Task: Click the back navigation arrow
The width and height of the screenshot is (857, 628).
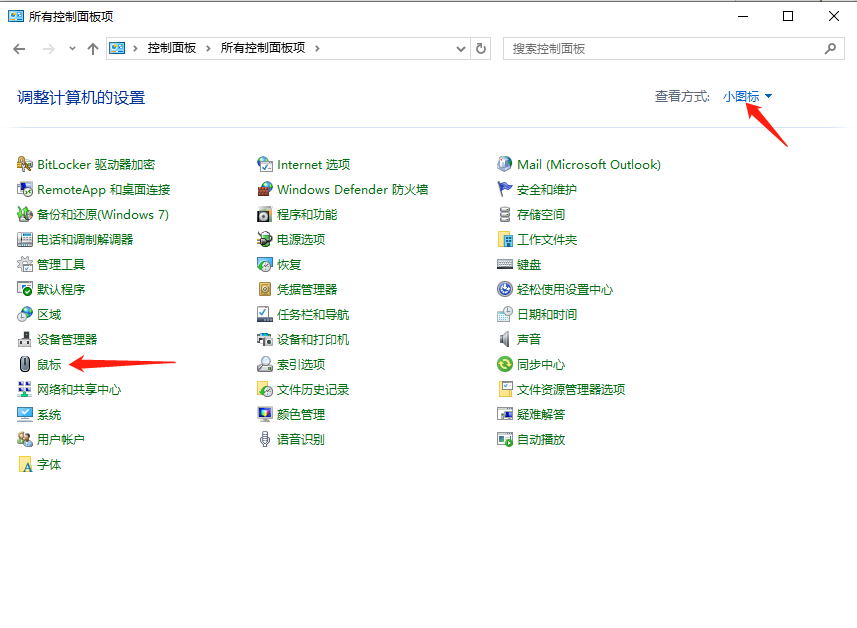Action: [x=18, y=47]
